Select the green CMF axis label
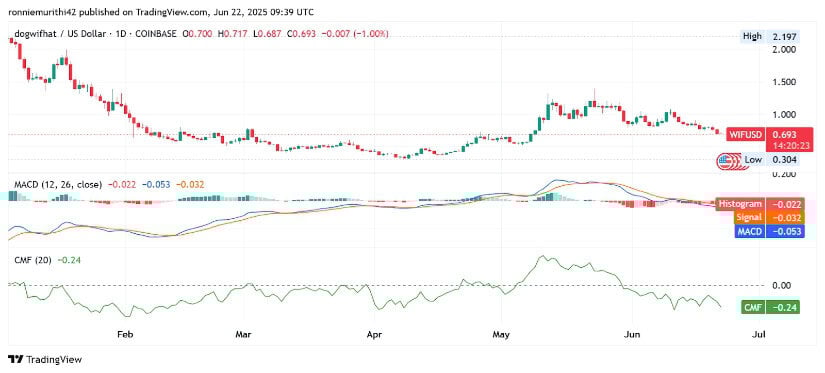825x373 pixels. coord(752,307)
